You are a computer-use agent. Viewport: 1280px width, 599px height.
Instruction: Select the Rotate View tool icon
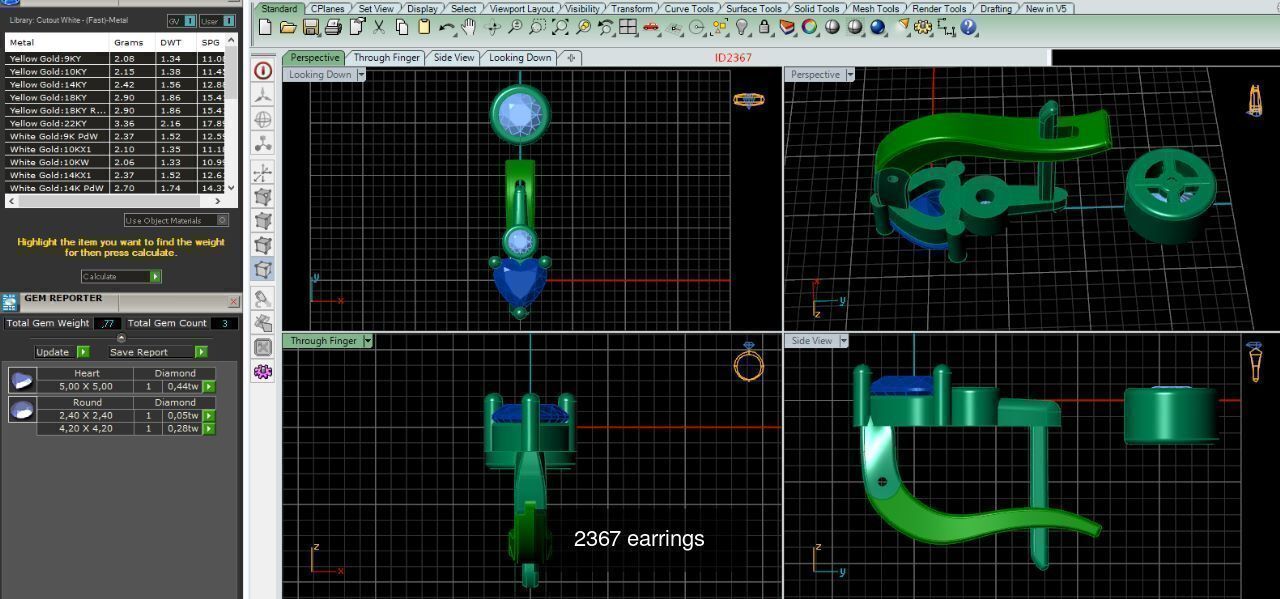(x=493, y=27)
